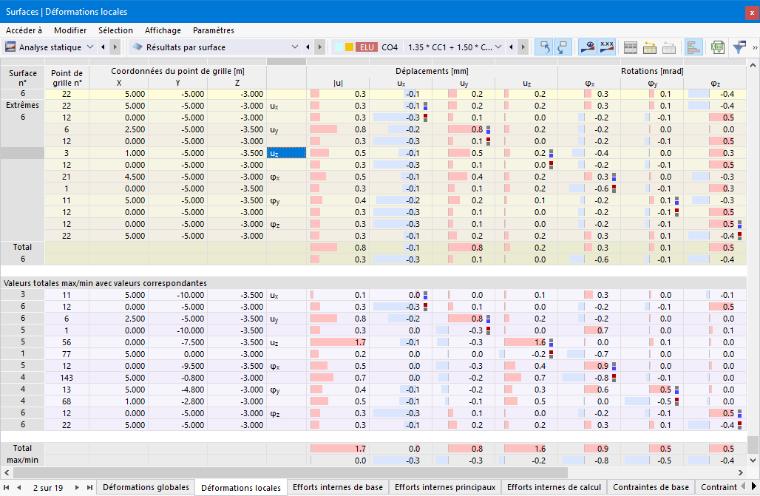This screenshot has height=496, width=760.
Task: Open Accéder à menu
Action: point(24,30)
